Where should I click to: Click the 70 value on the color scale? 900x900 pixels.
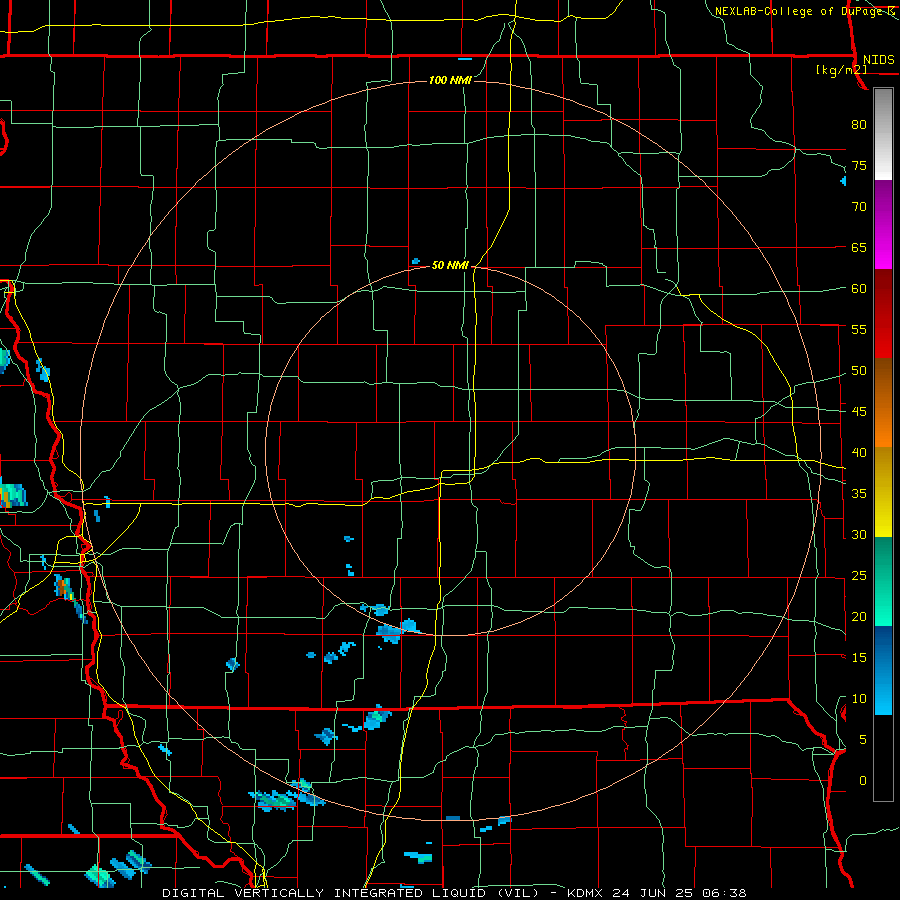tap(859, 207)
